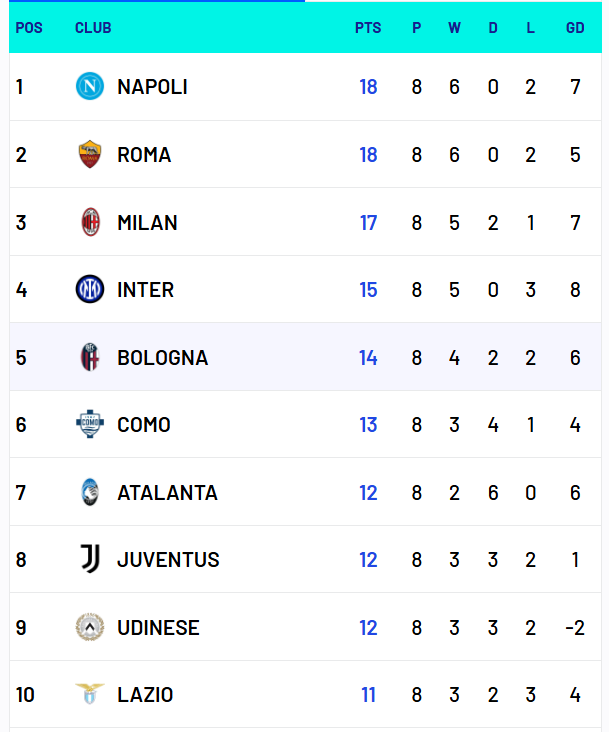The width and height of the screenshot is (609, 732).
Task: Click the Lazio club crest icon
Action: [x=90, y=694]
